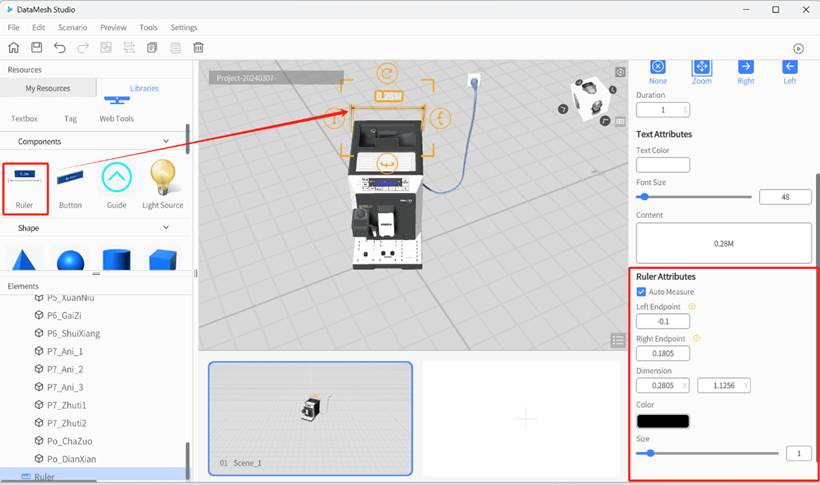Choose the Zoom animation option
This screenshot has height=485, width=820.
pos(702,68)
